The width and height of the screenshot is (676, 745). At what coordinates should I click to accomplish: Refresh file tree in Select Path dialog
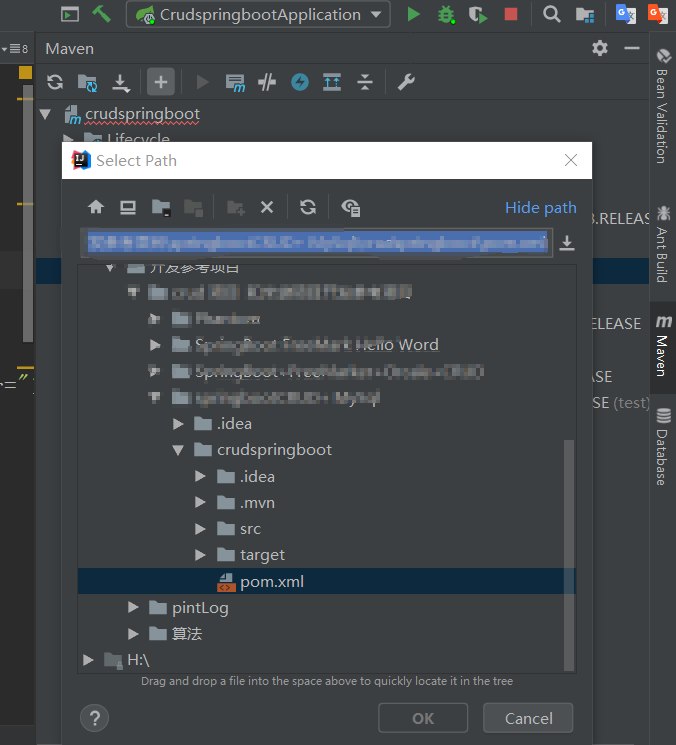coord(308,207)
